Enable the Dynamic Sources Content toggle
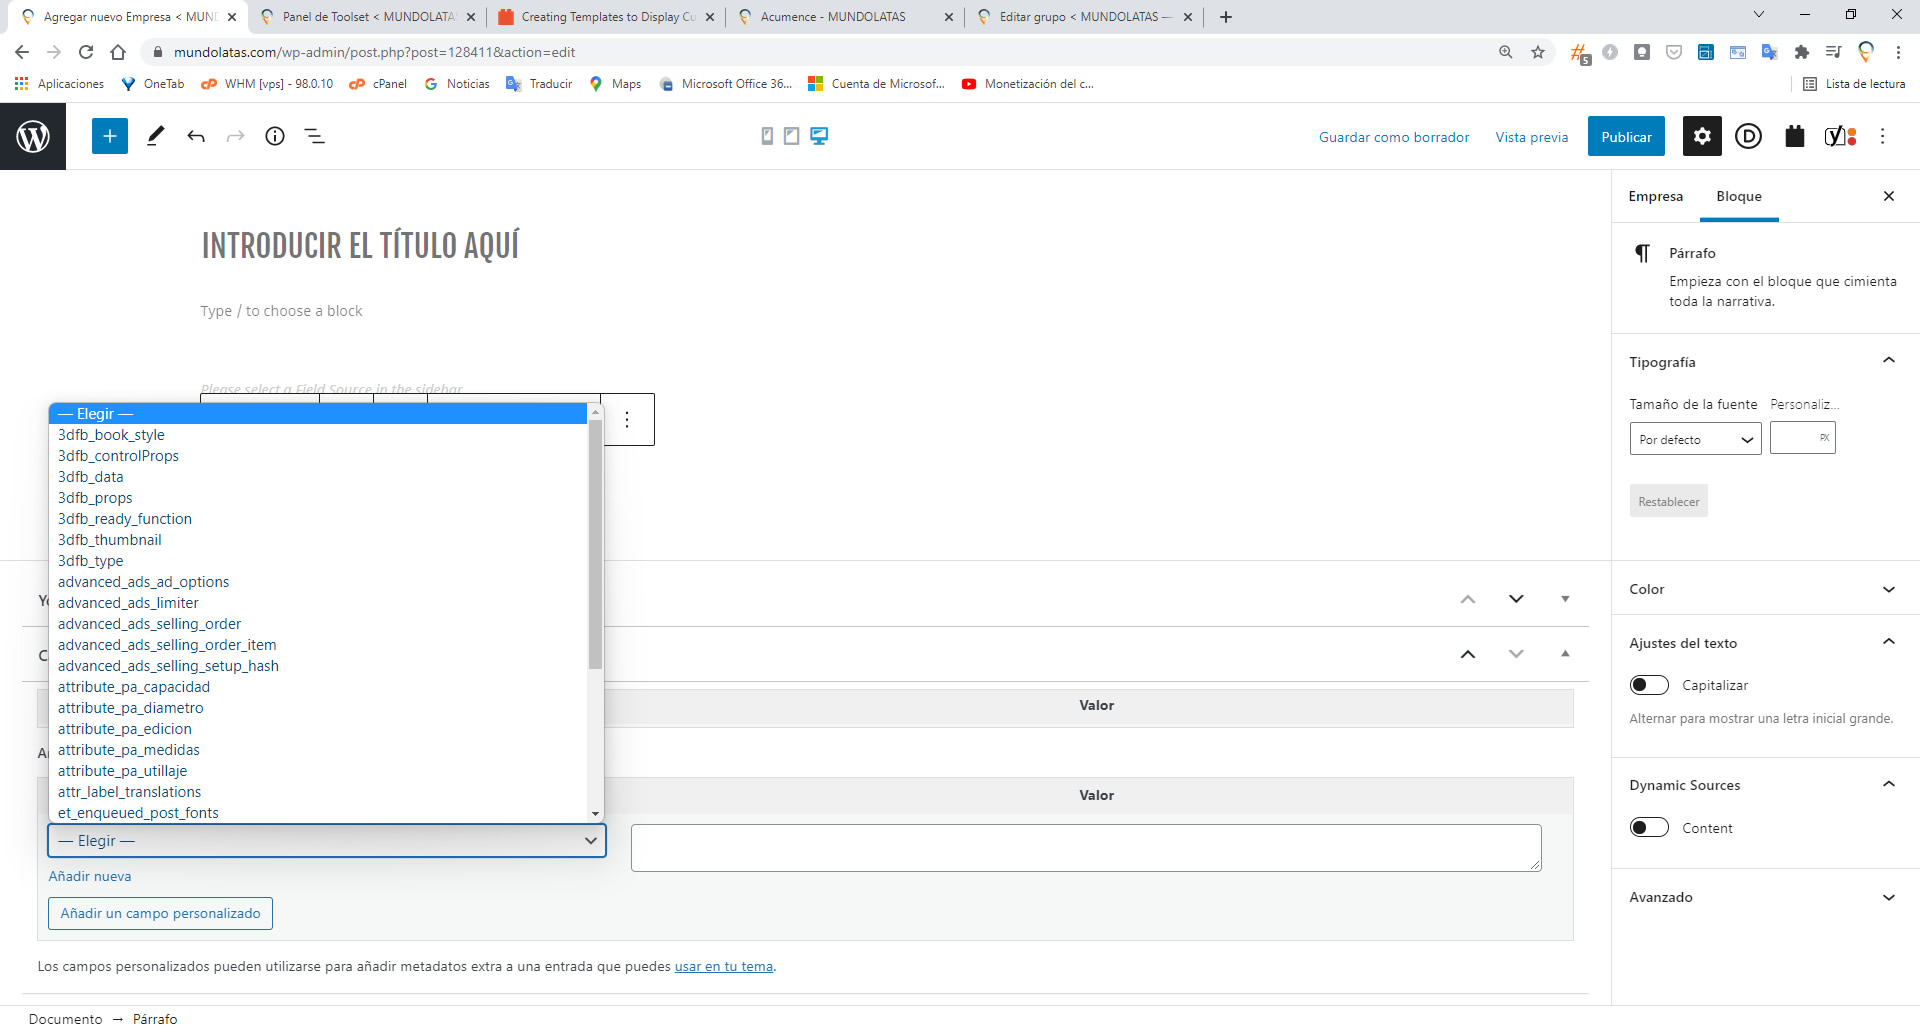1920x1032 pixels. pos(1649,828)
